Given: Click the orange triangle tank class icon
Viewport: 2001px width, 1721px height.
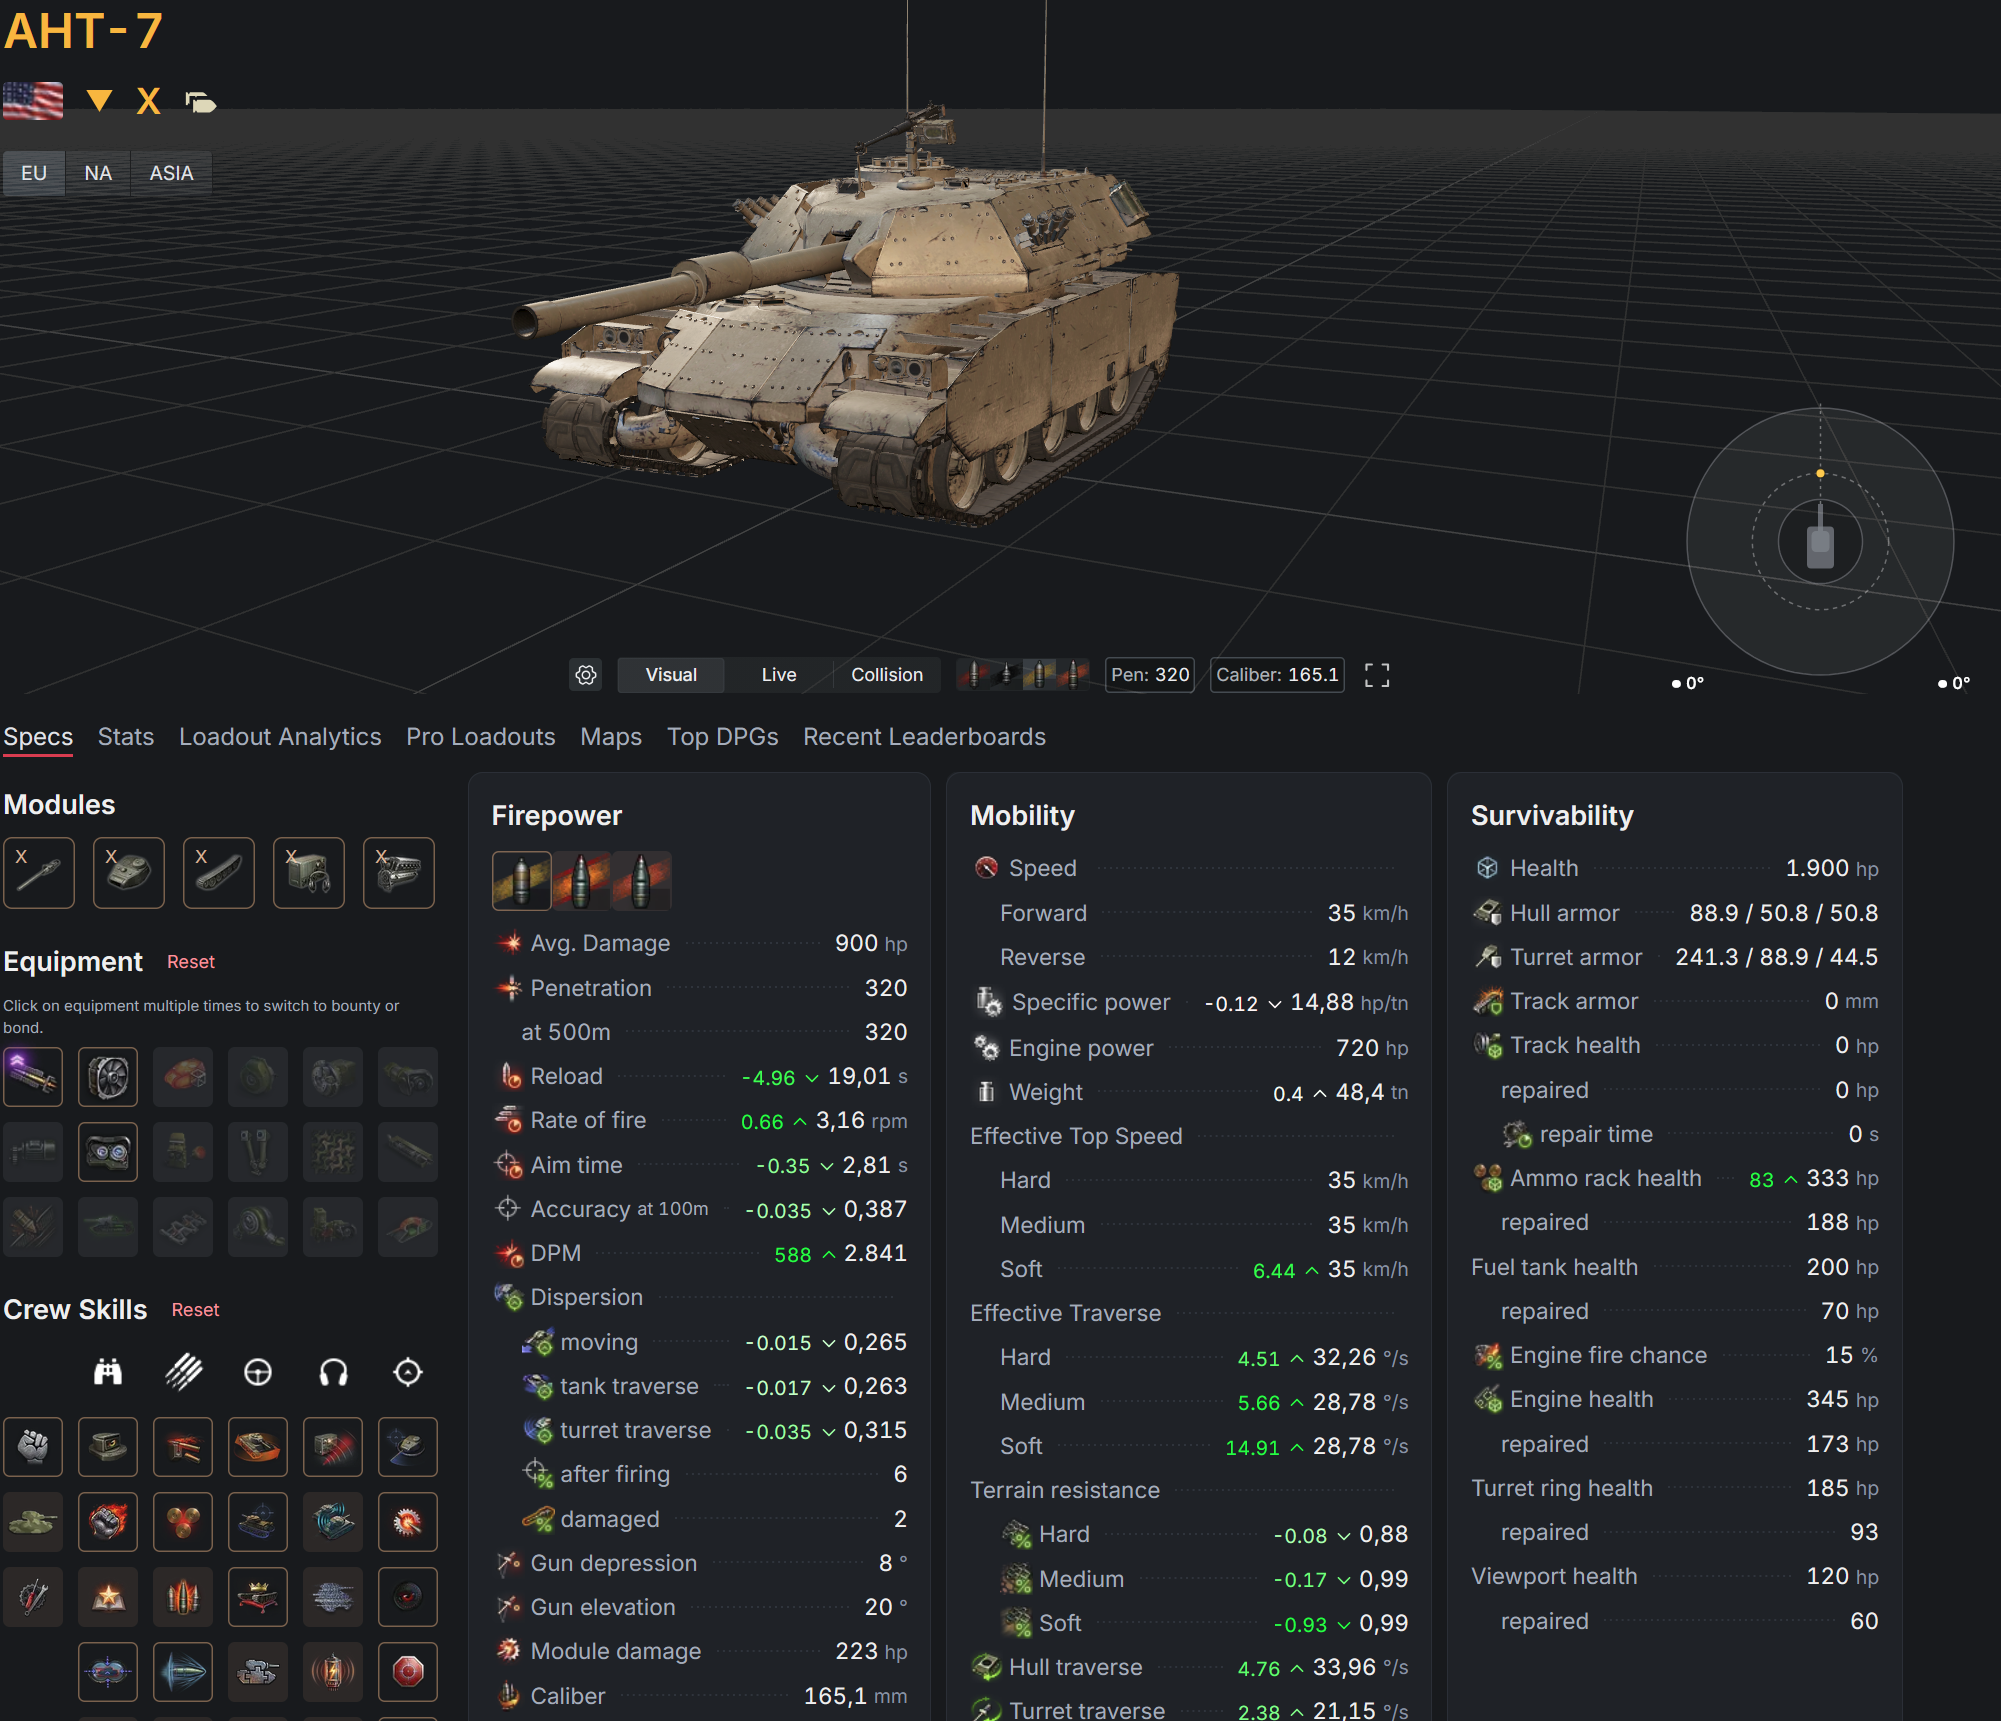Looking at the screenshot, I should pyautogui.click(x=99, y=100).
